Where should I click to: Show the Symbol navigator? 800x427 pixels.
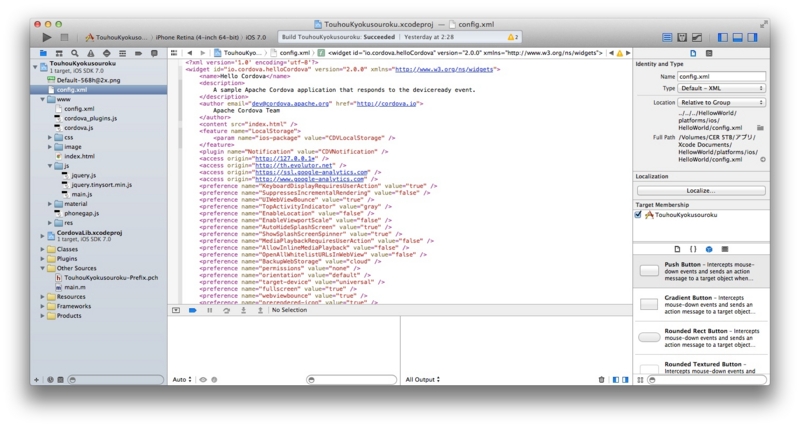(x=59, y=53)
